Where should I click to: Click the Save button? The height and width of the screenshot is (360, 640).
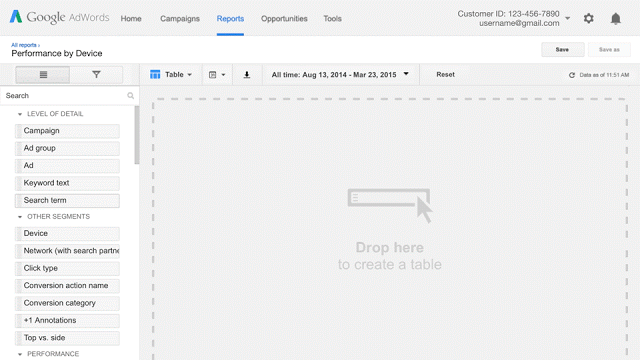562,49
